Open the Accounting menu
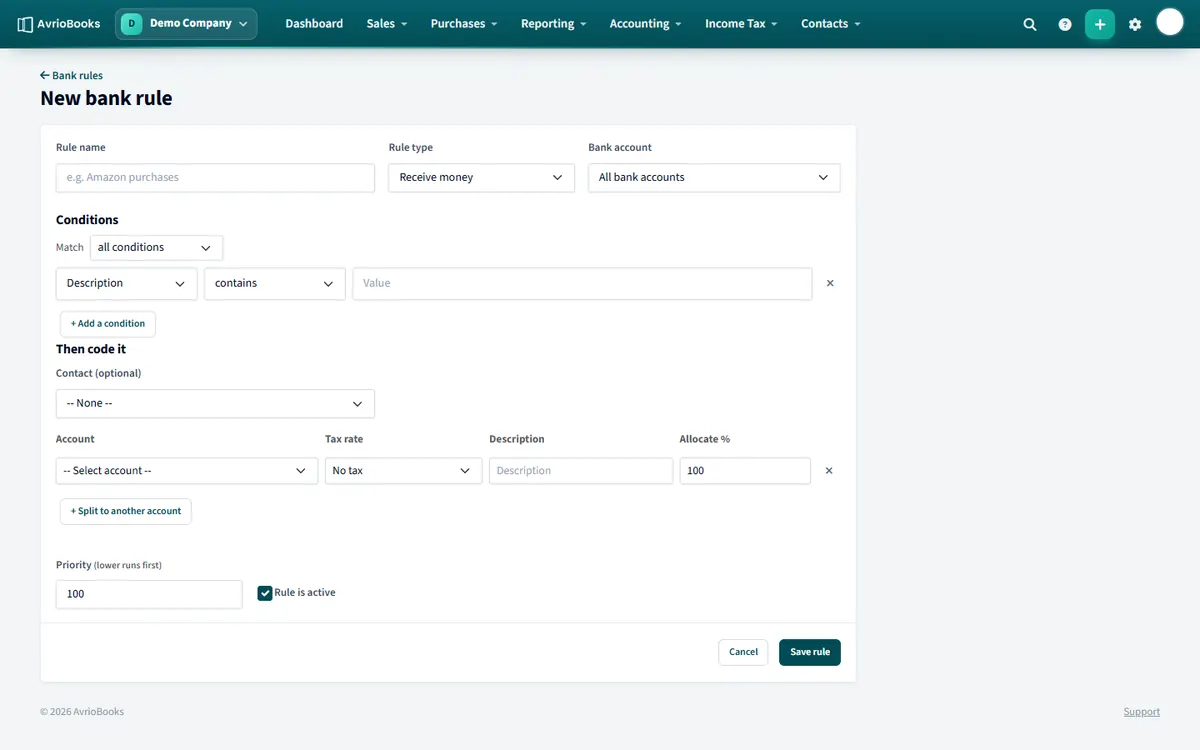Viewport: 1200px width, 750px height. point(646,24)
